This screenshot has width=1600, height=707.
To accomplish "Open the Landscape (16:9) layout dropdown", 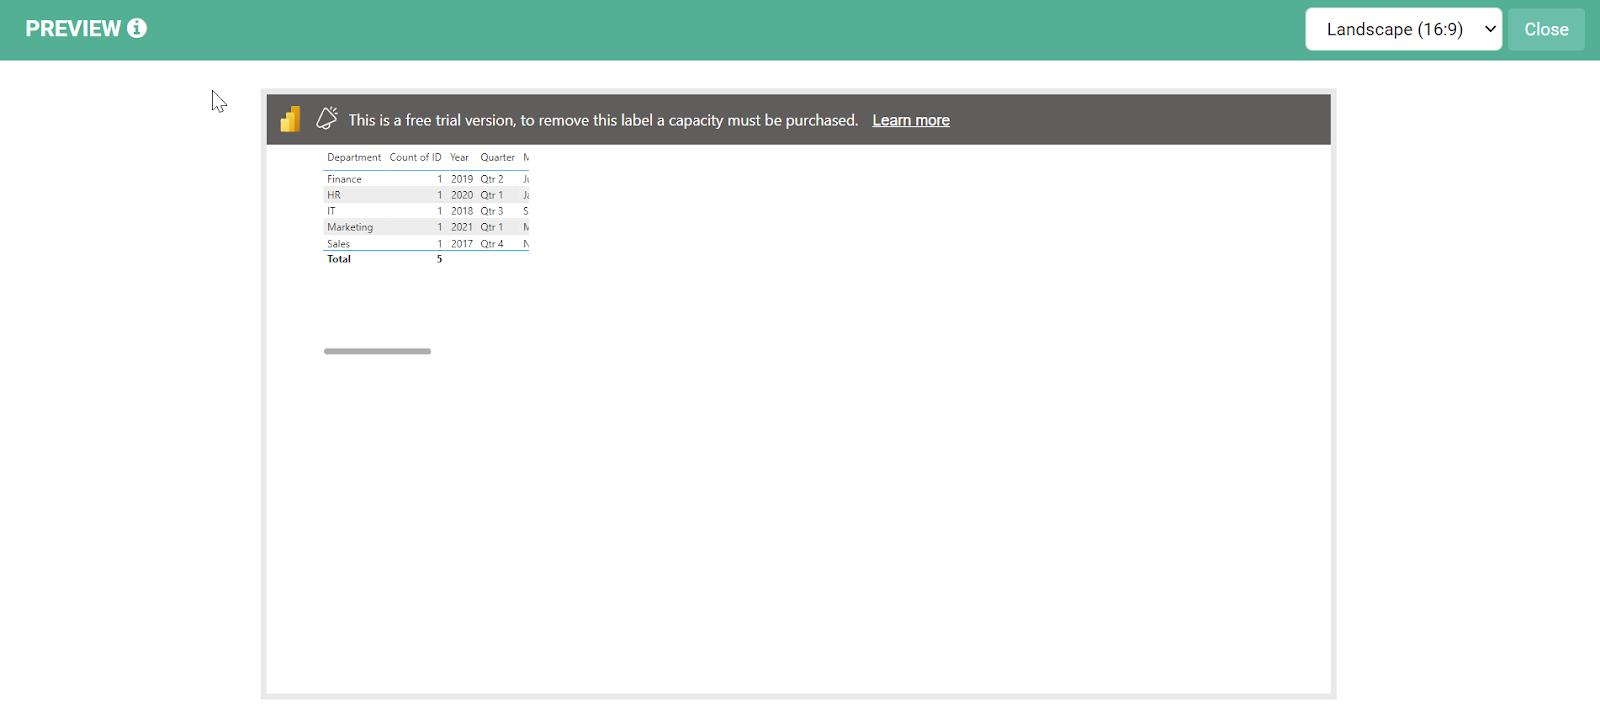I will tap(1403, 29).
